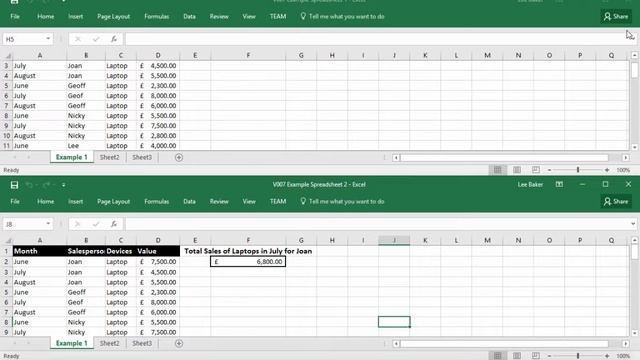The height and width of the screenshot is (360, 640).
Task: Open View tab in upper window
Action: click(x=249, y=16)
